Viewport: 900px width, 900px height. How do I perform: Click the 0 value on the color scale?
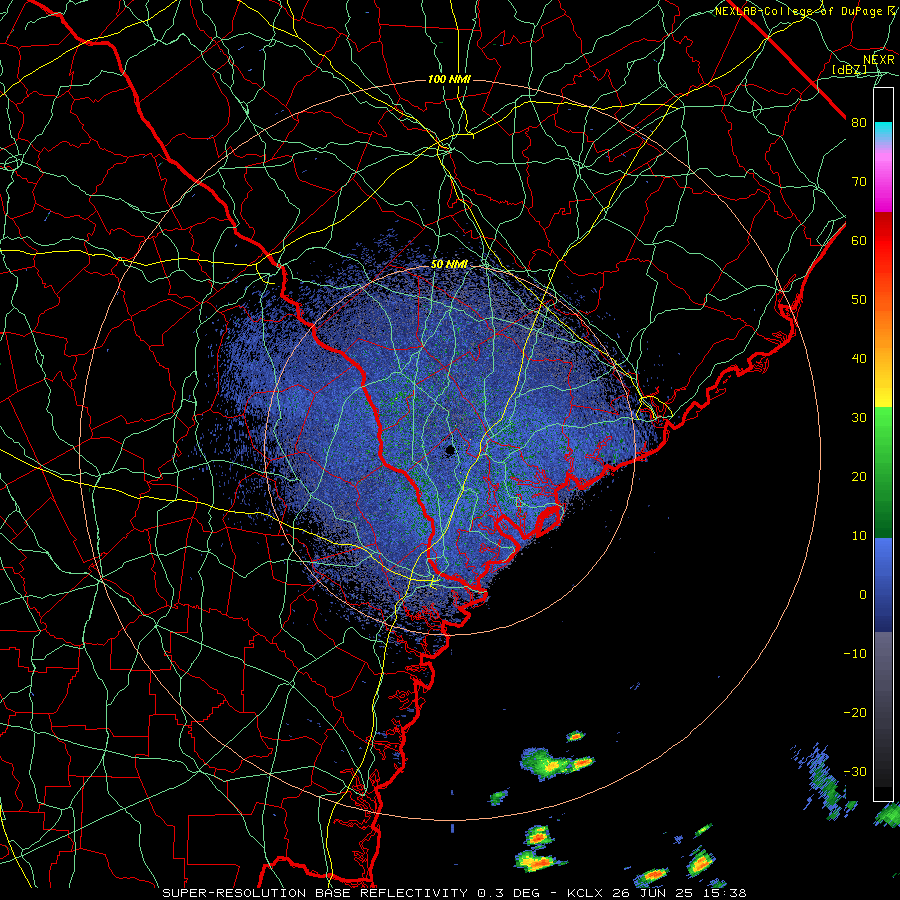coord(863,595)
